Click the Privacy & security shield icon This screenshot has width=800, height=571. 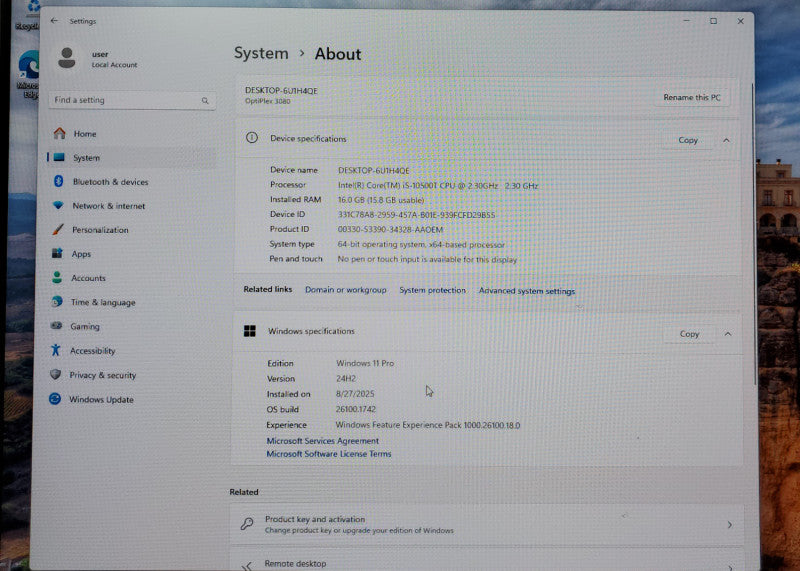(x=55, y=375)
